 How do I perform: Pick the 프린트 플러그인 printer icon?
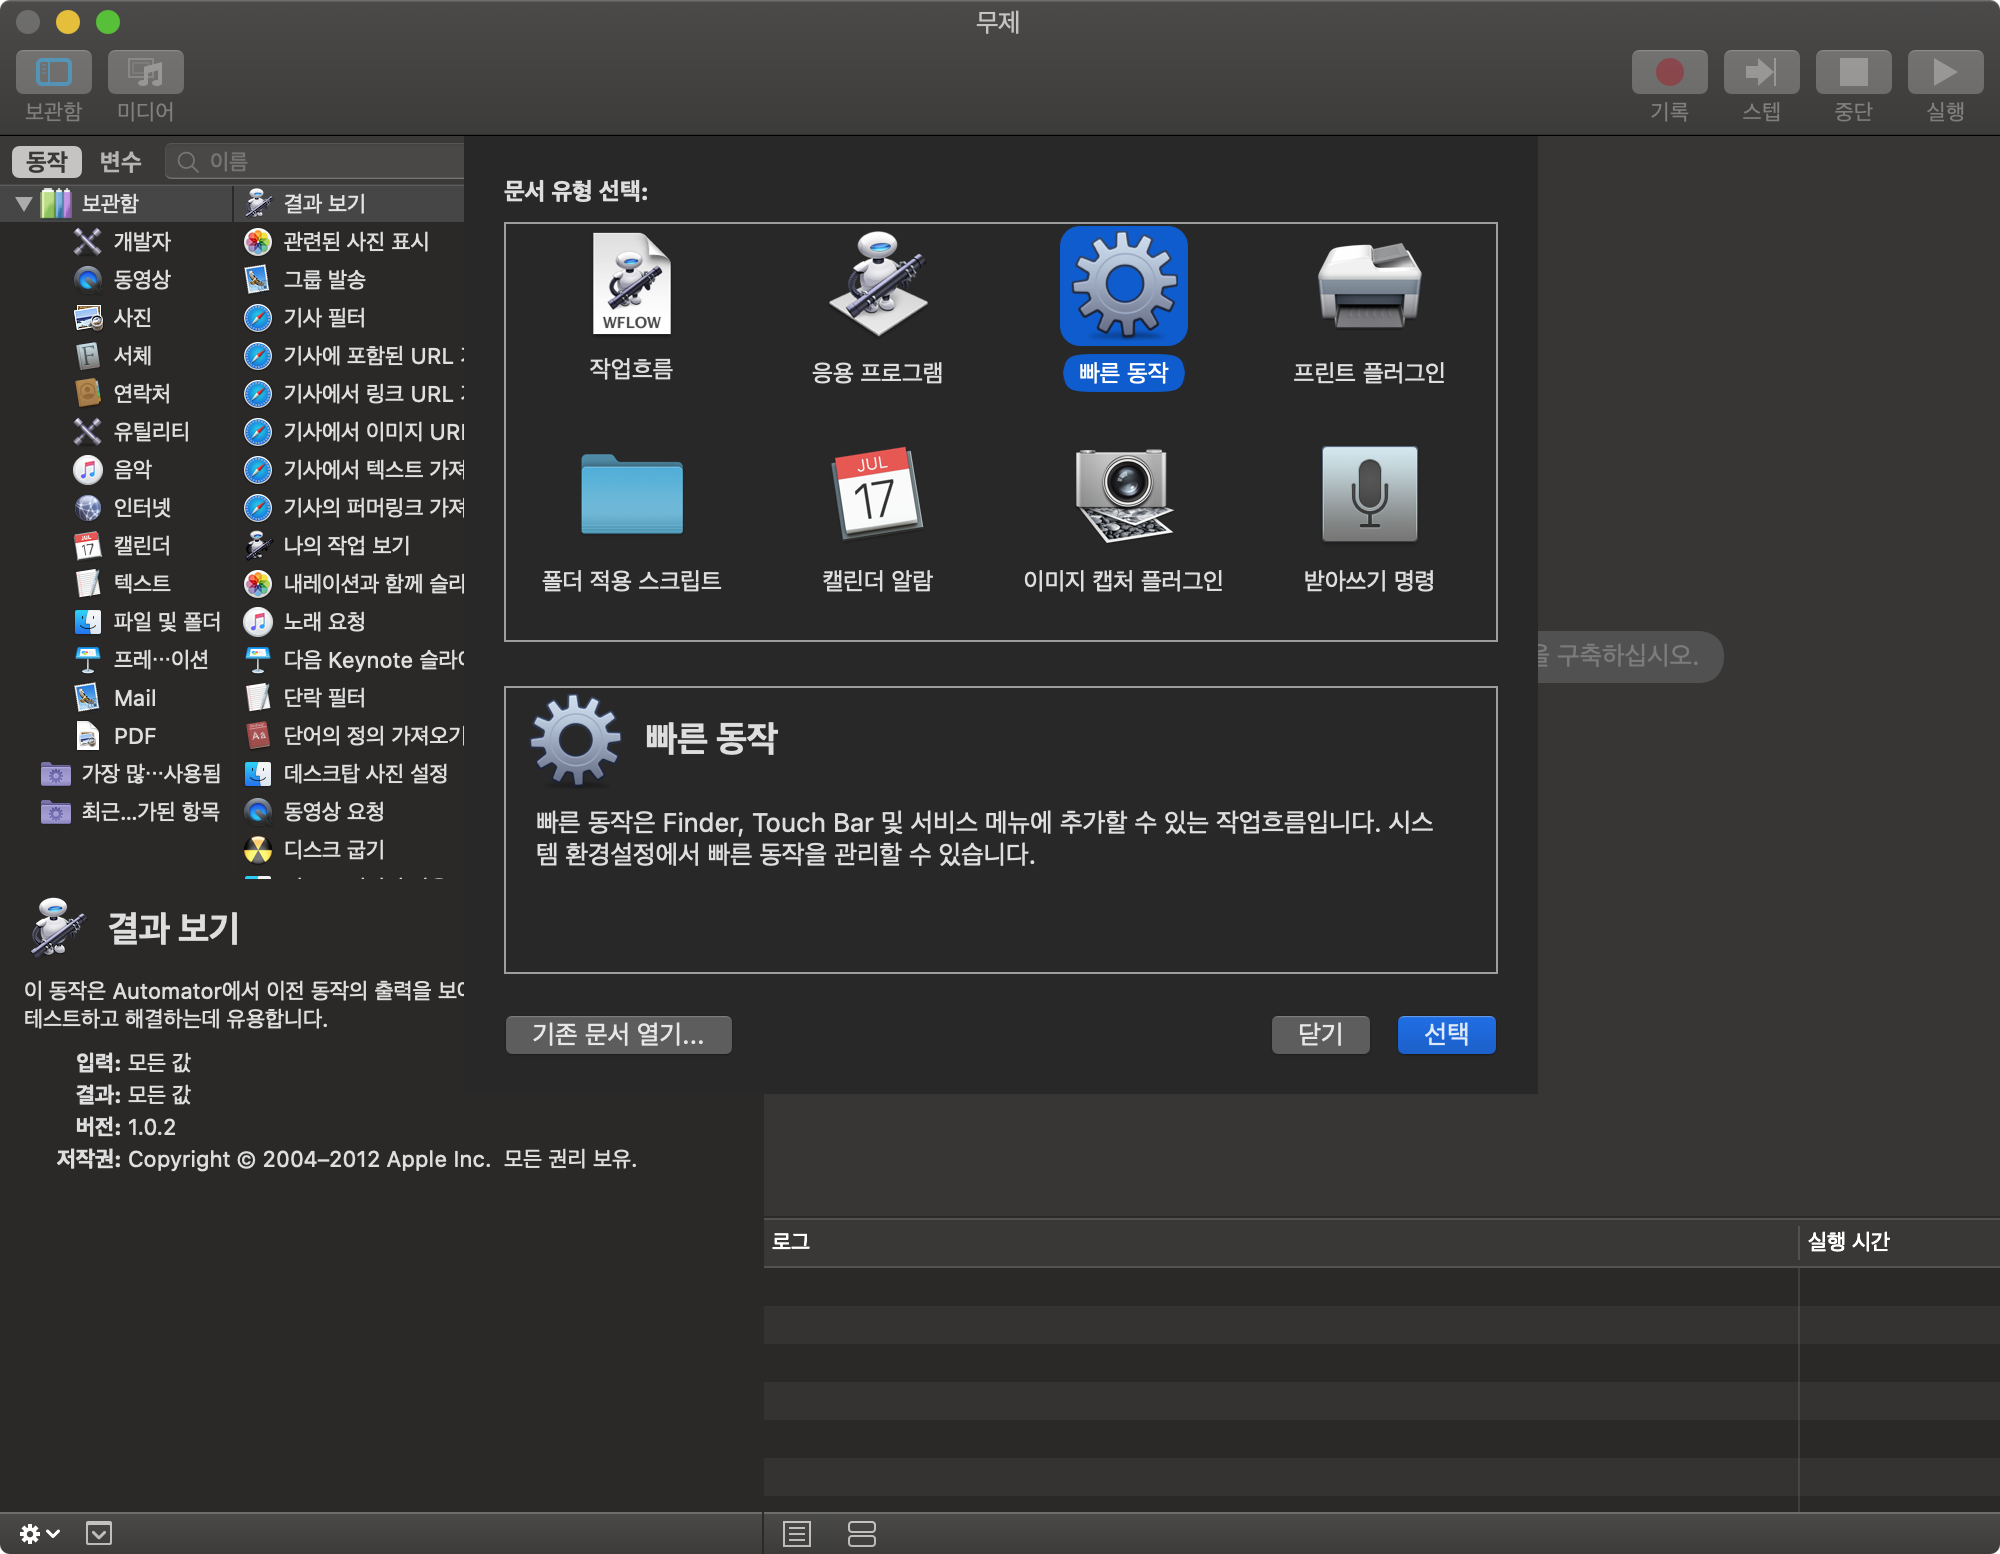tap(1368, 285)
